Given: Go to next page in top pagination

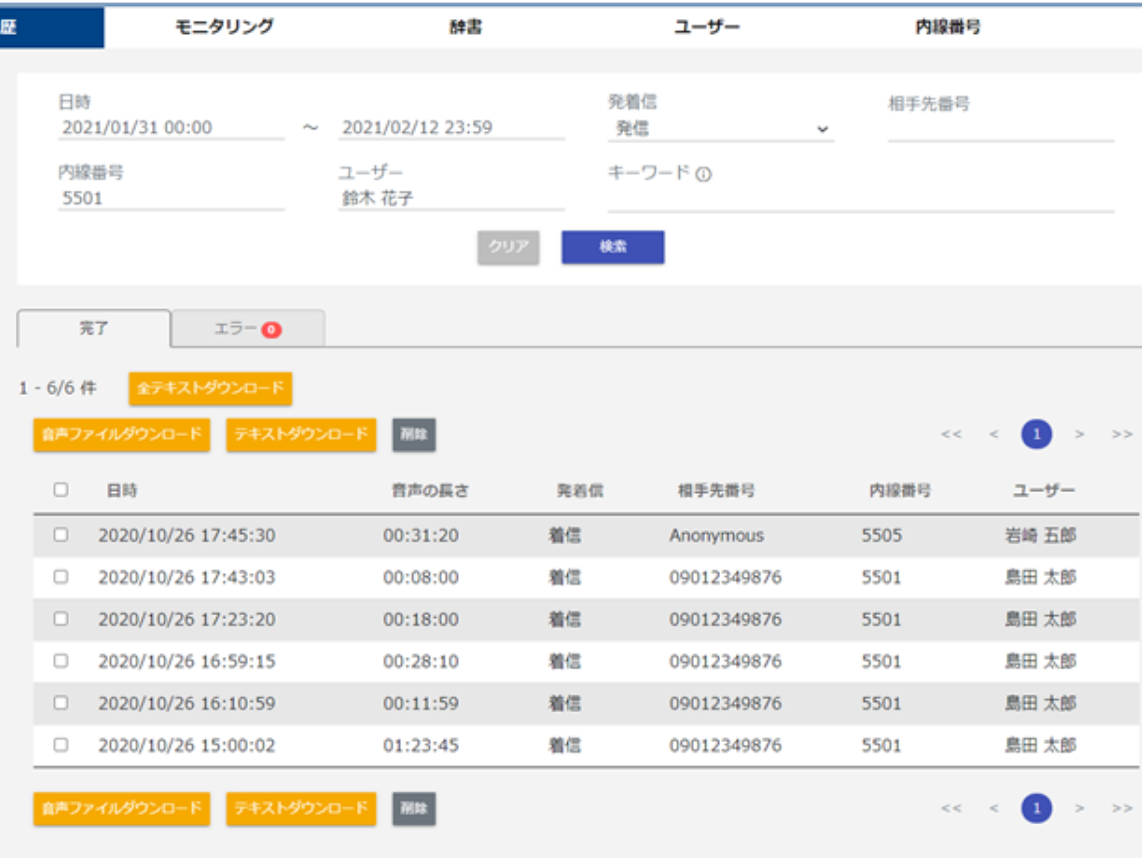Looking at the screenshot, I should pyautogui.click(x=1079, y=434).
